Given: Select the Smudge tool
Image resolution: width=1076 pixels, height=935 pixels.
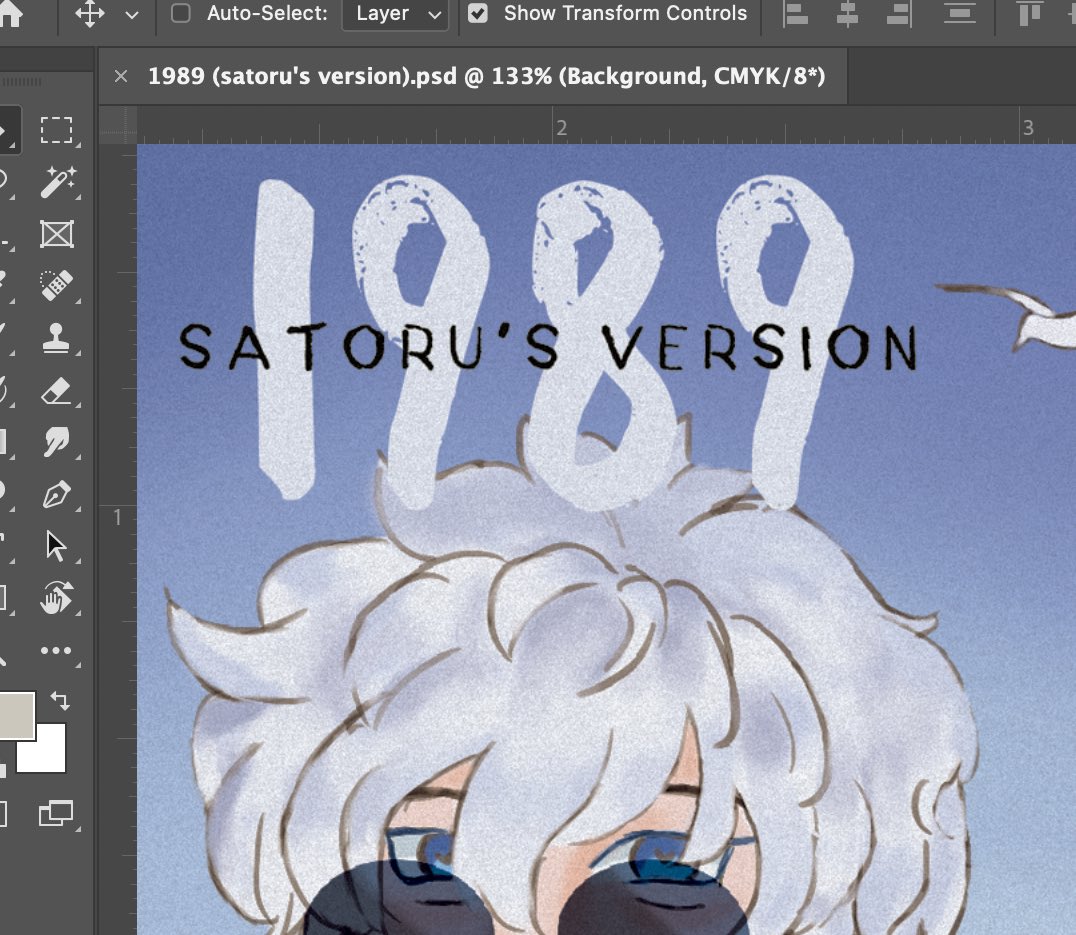Looking at the screenshot, I should pyautogui.click(x=56, y=442).
